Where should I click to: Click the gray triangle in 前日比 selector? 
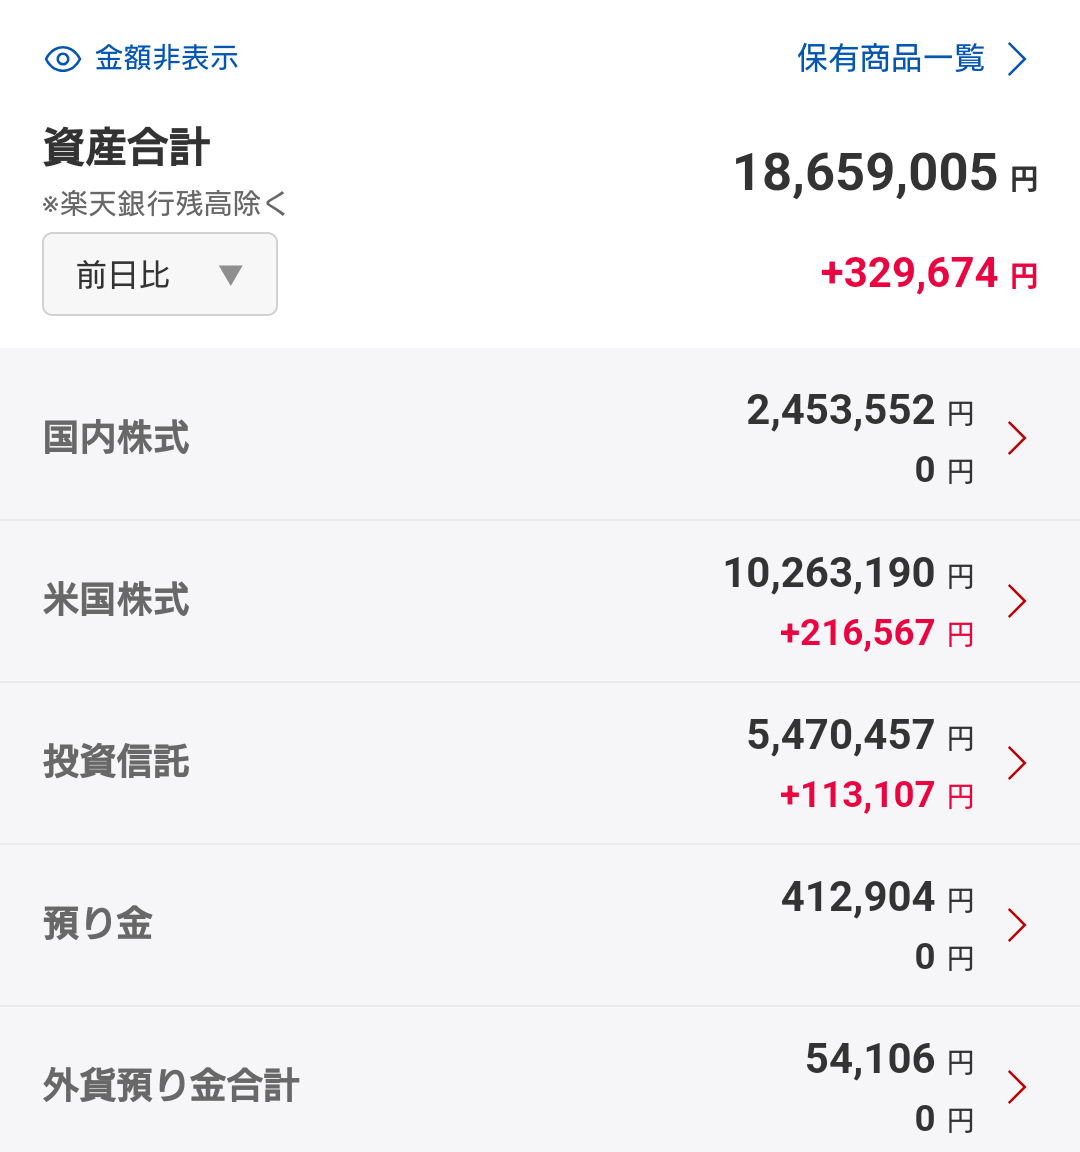tap(231, 275)
